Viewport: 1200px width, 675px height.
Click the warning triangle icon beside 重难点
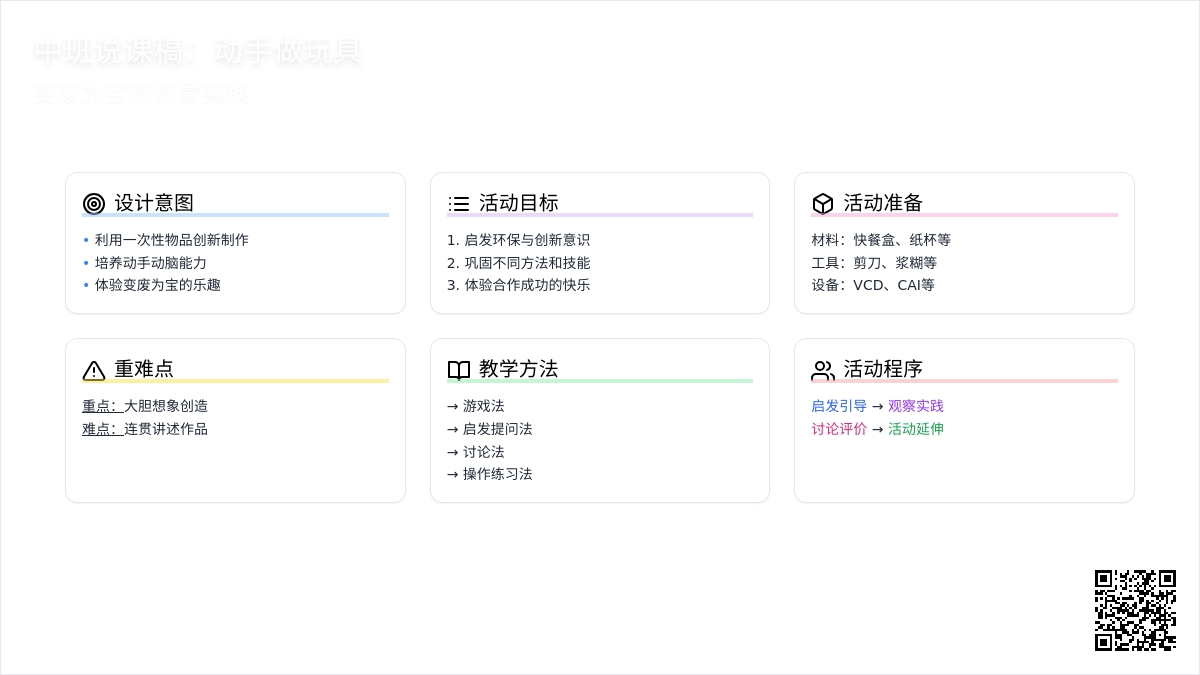[x=94, y=370]
